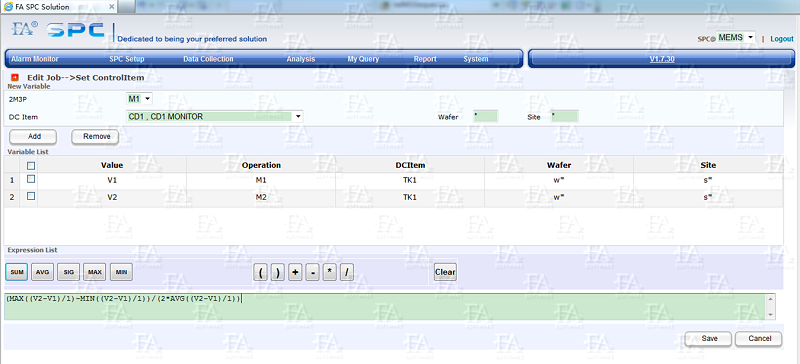
Task: Insert the minus operator
Action: click(x=312, y=273)
